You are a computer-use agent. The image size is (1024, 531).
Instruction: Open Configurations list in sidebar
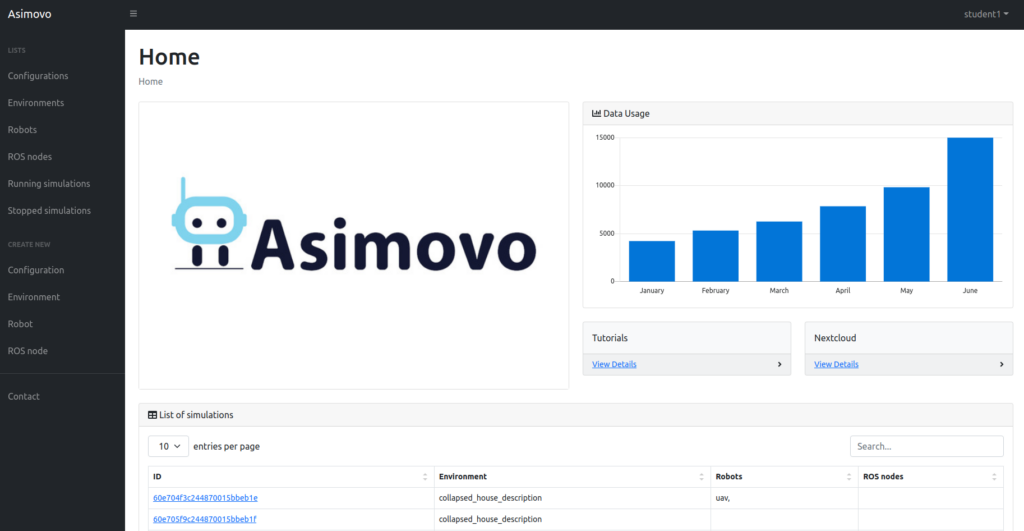[x=38, y=76]
